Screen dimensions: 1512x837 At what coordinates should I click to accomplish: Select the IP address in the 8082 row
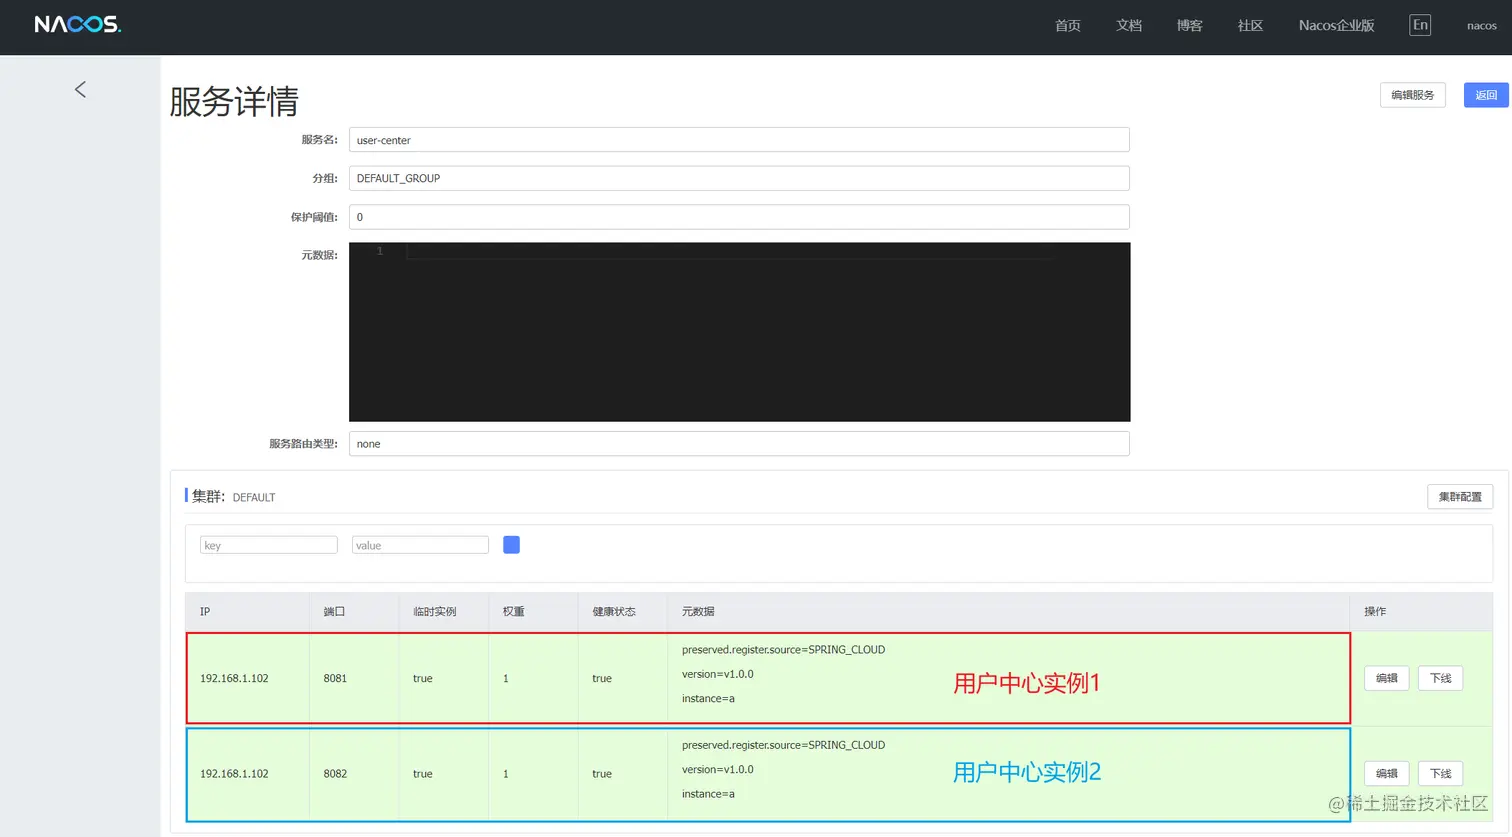click(234, 774)
